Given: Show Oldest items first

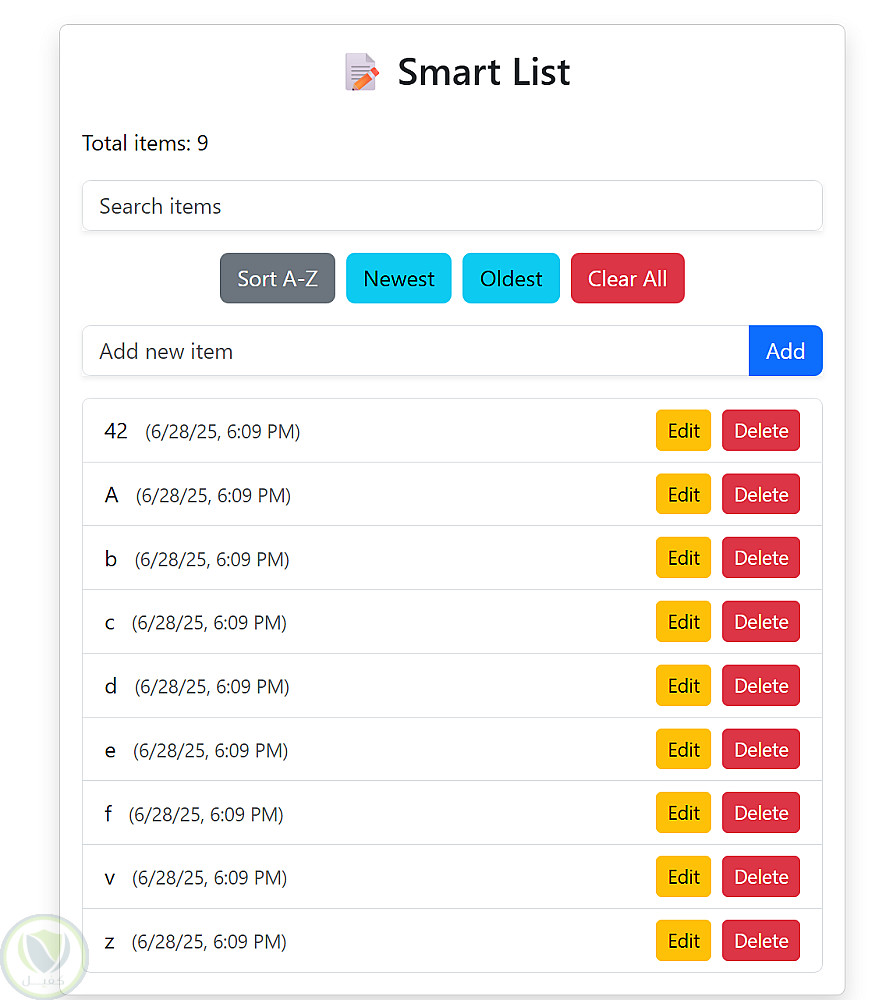Looking at the screenshot, I should coord(511,279).
